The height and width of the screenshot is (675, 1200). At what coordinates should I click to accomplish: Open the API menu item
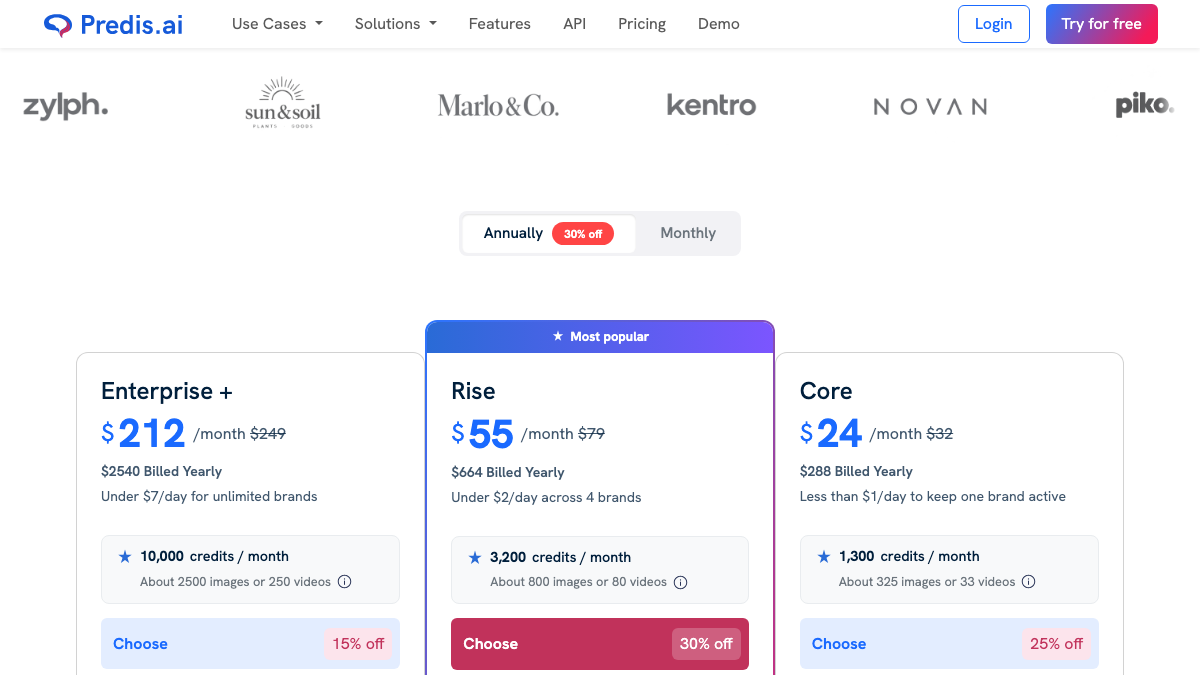pos(575,24)
